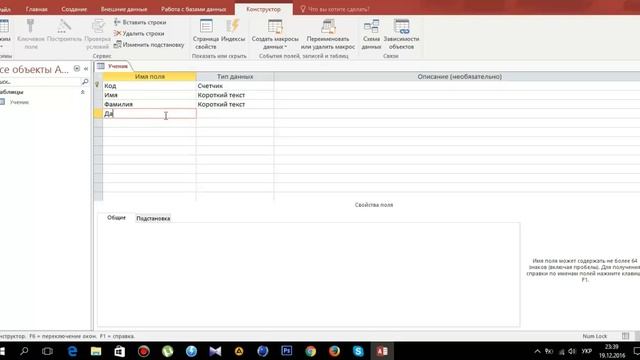Open Photoshop from the taskbar
640x360 pixels.
287,351
